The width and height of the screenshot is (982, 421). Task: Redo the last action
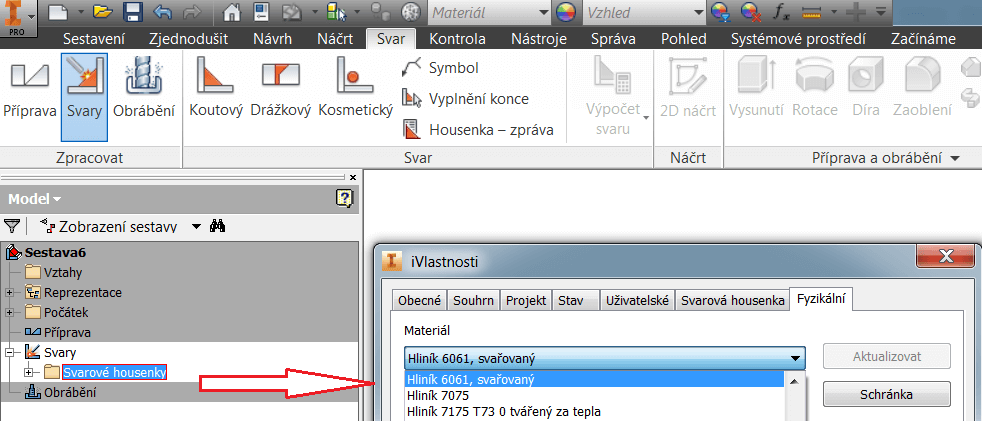click(x=192, y=11)
